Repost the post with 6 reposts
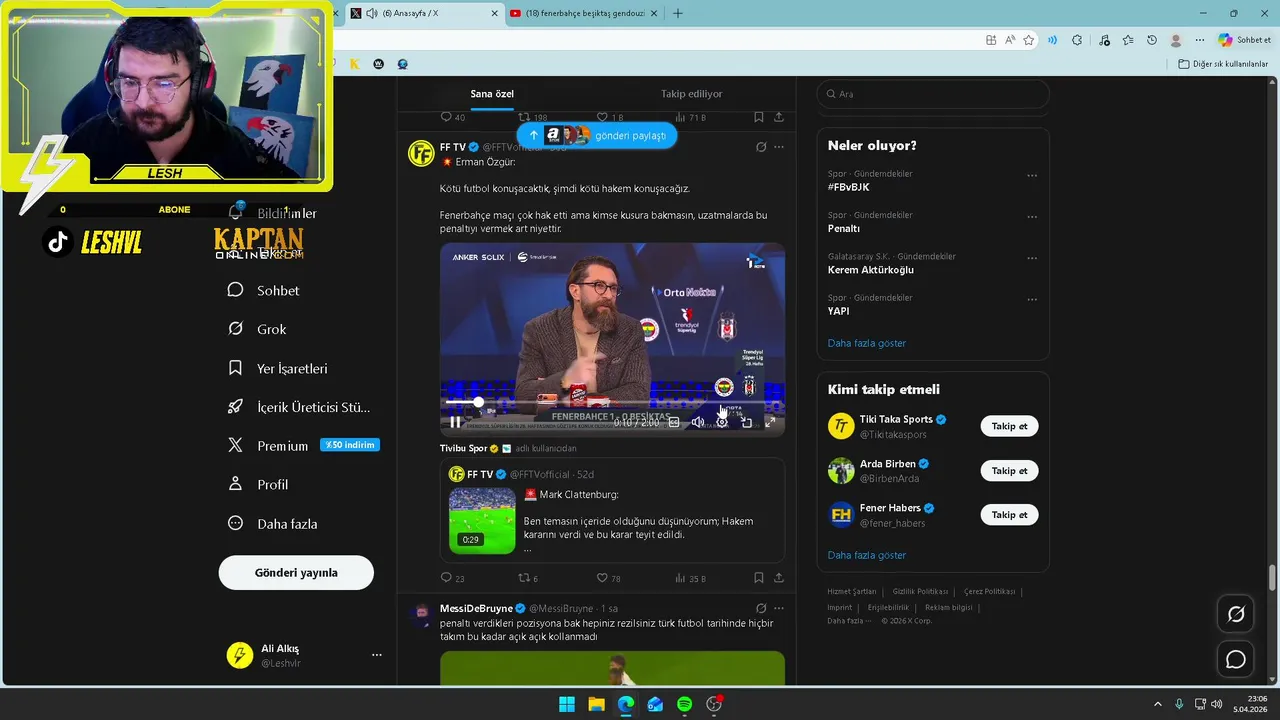This screenshot has height=720, width=1280. click(528, 578)
